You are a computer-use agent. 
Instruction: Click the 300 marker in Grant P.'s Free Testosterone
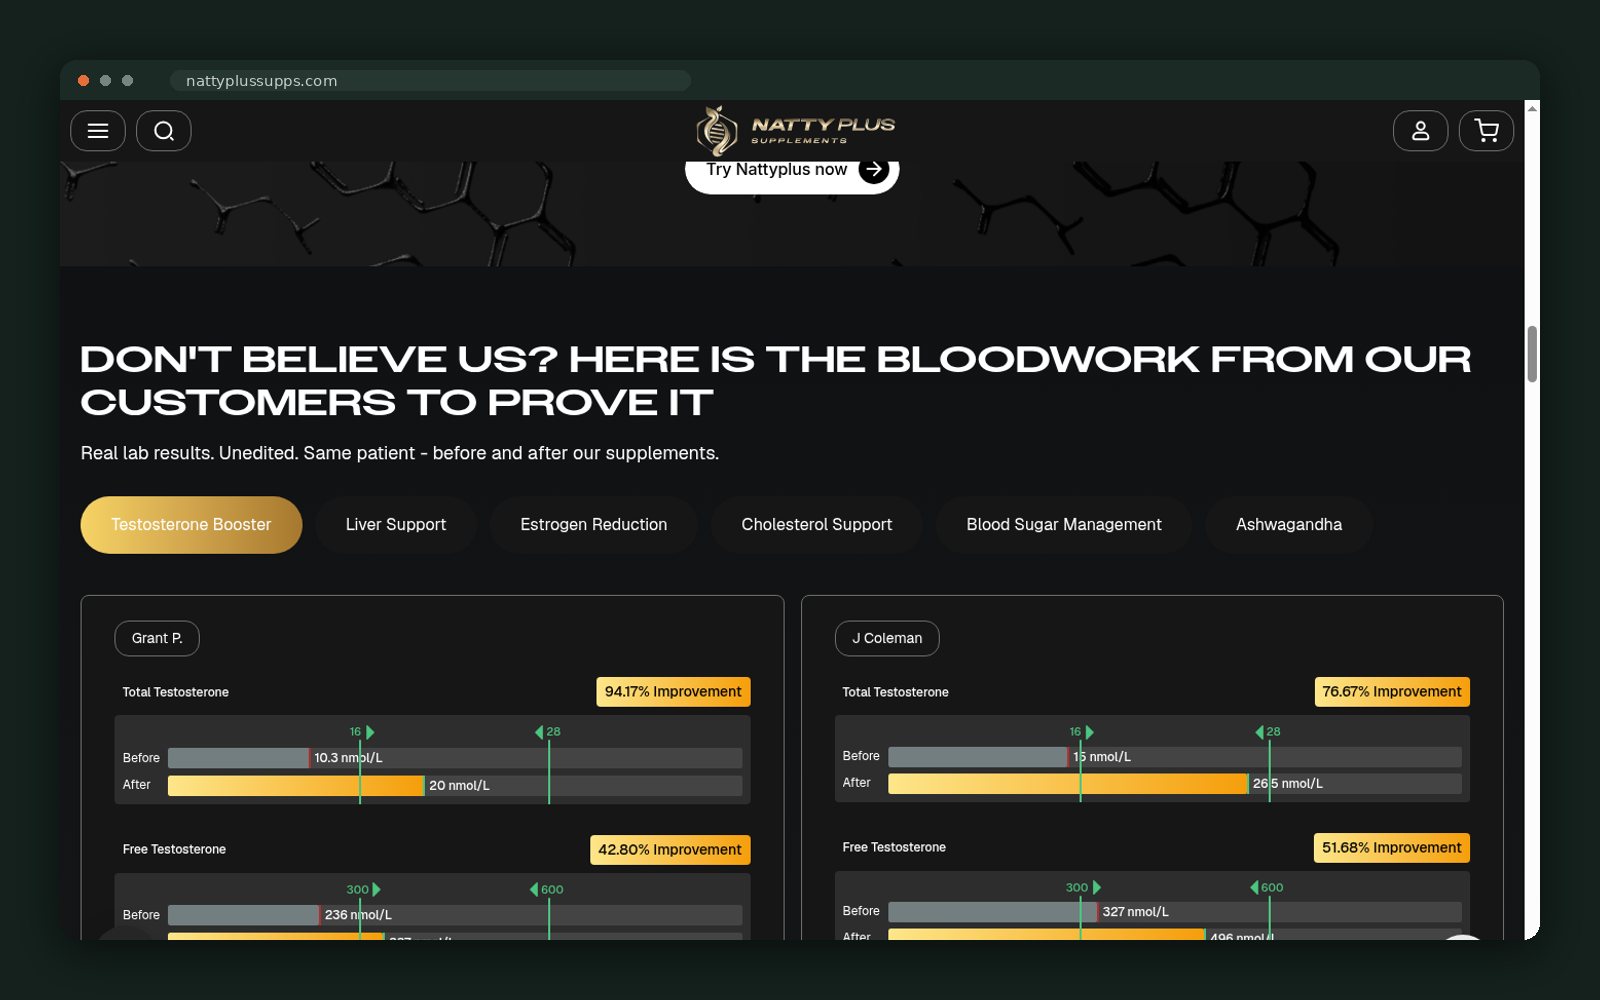pyautogui.click(x=363, y=890)
